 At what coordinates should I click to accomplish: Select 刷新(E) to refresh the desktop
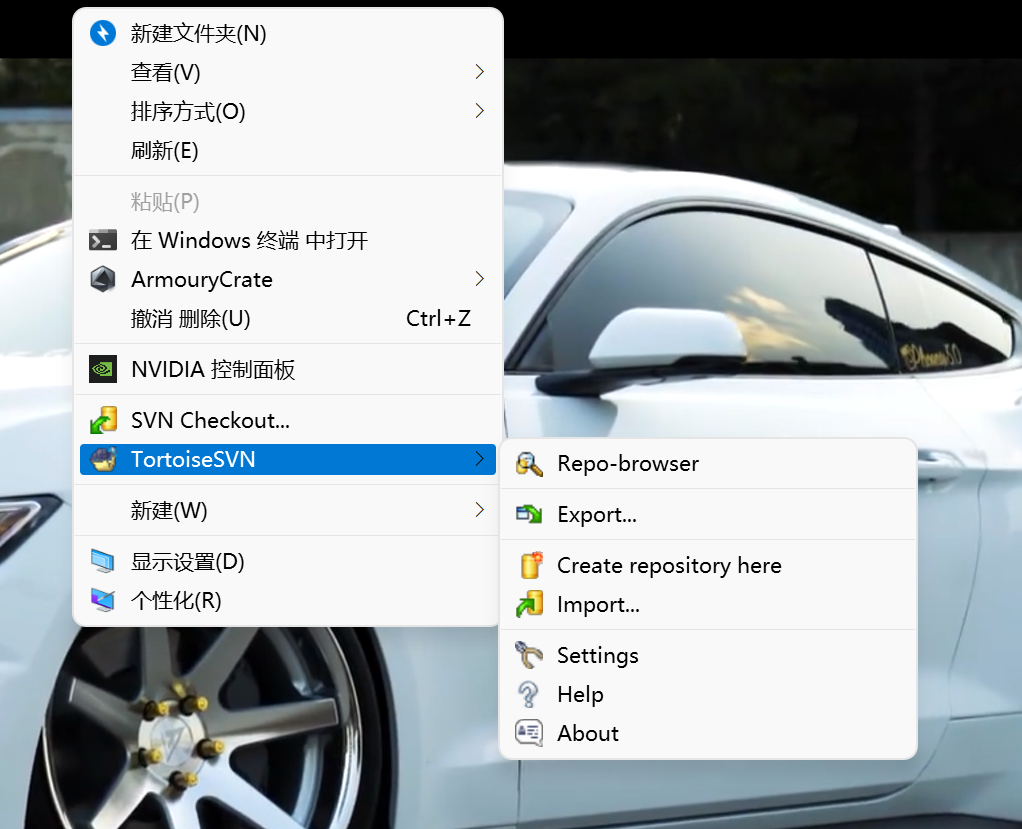[288, 151]
